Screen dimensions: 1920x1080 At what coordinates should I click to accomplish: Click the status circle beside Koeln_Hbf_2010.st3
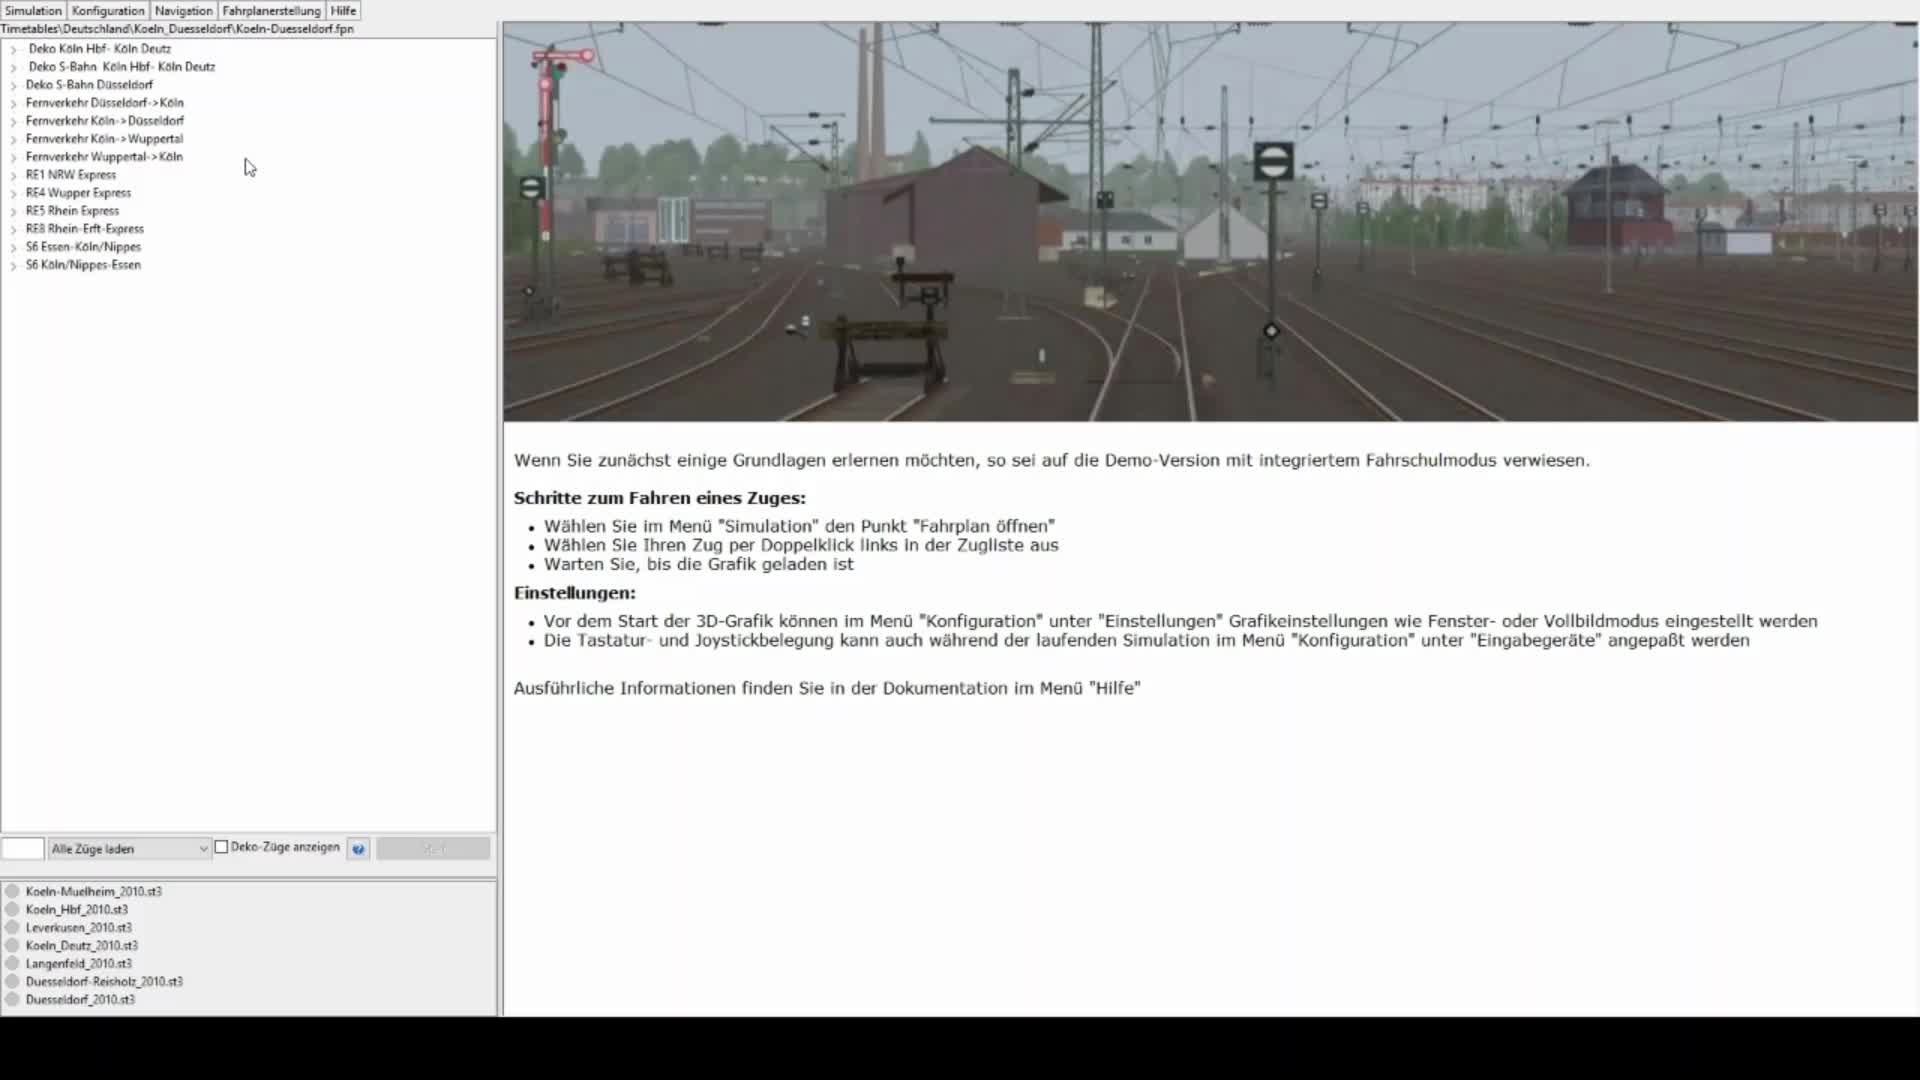[12, 909]
